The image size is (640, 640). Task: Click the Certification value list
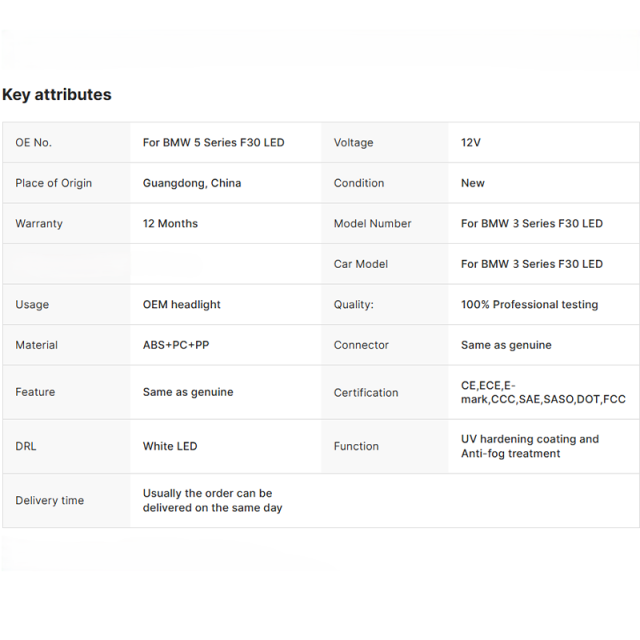pos(542,392)
